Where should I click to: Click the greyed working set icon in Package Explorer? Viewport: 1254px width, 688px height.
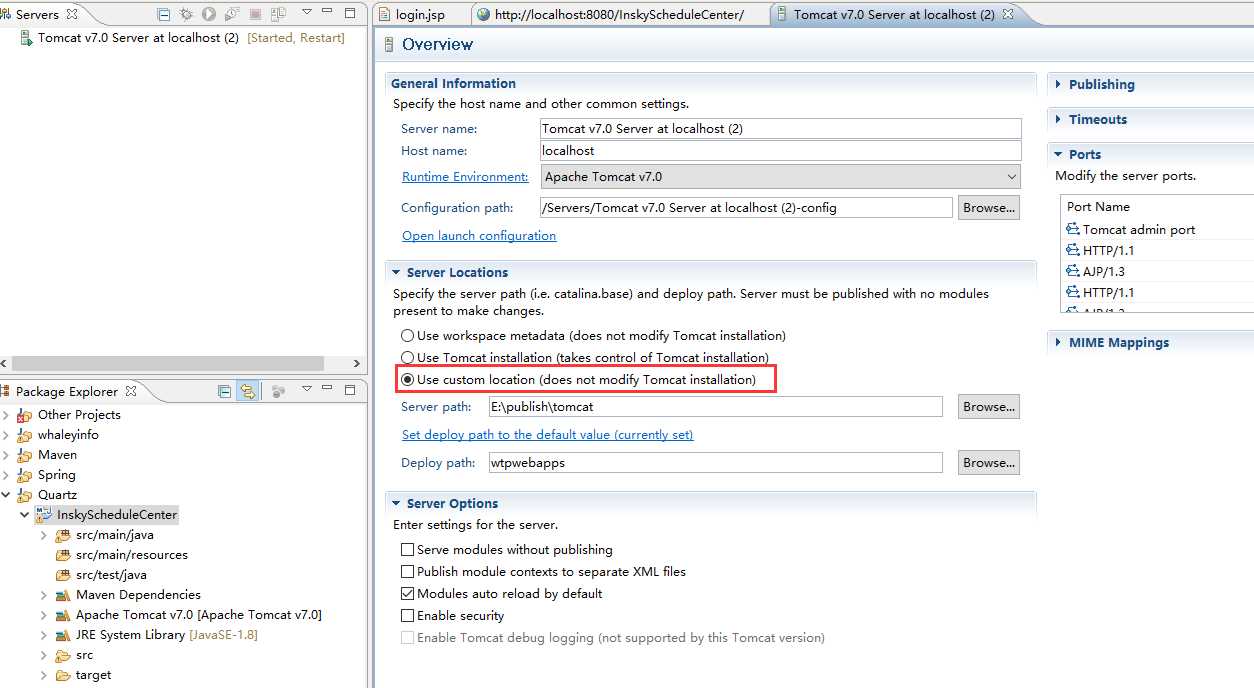279,391
